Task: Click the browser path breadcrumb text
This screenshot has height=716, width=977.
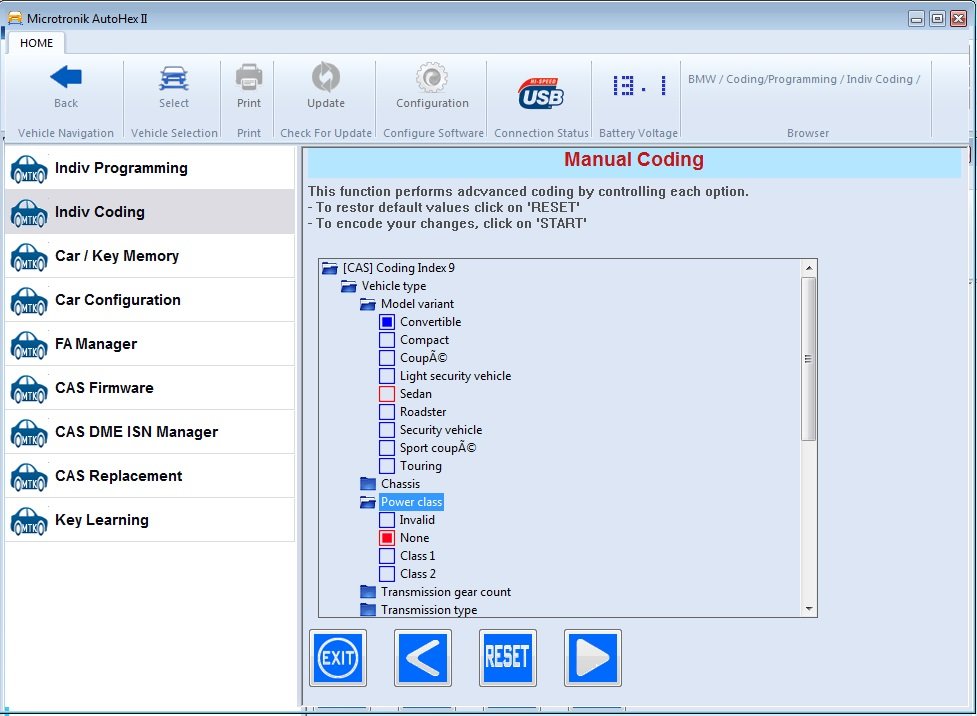Action: tap(804, 79)
